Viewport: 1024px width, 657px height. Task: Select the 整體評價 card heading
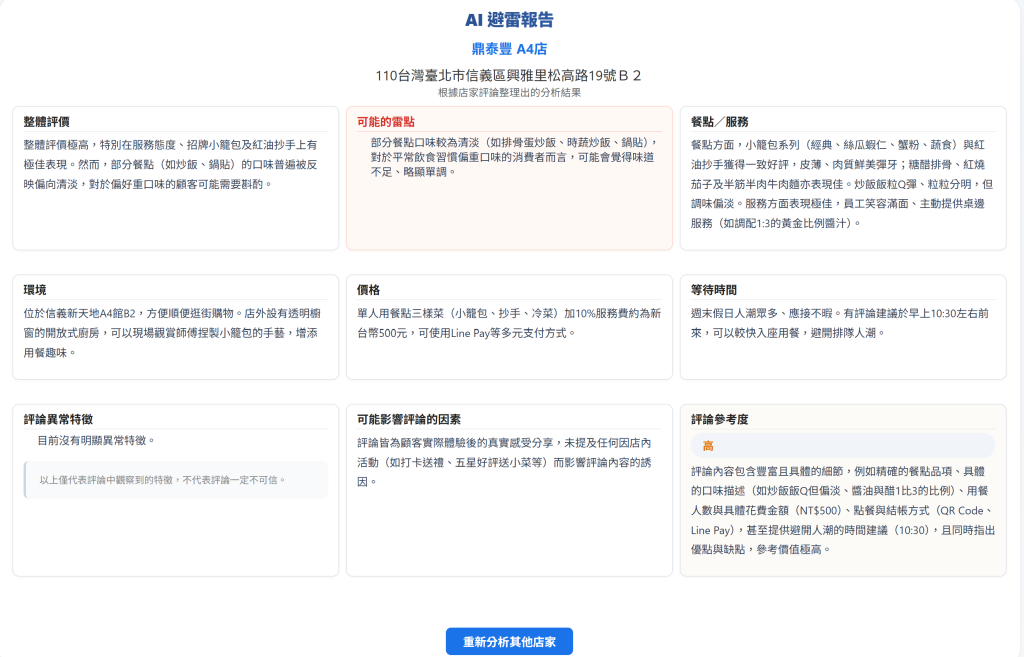[46, 122]
